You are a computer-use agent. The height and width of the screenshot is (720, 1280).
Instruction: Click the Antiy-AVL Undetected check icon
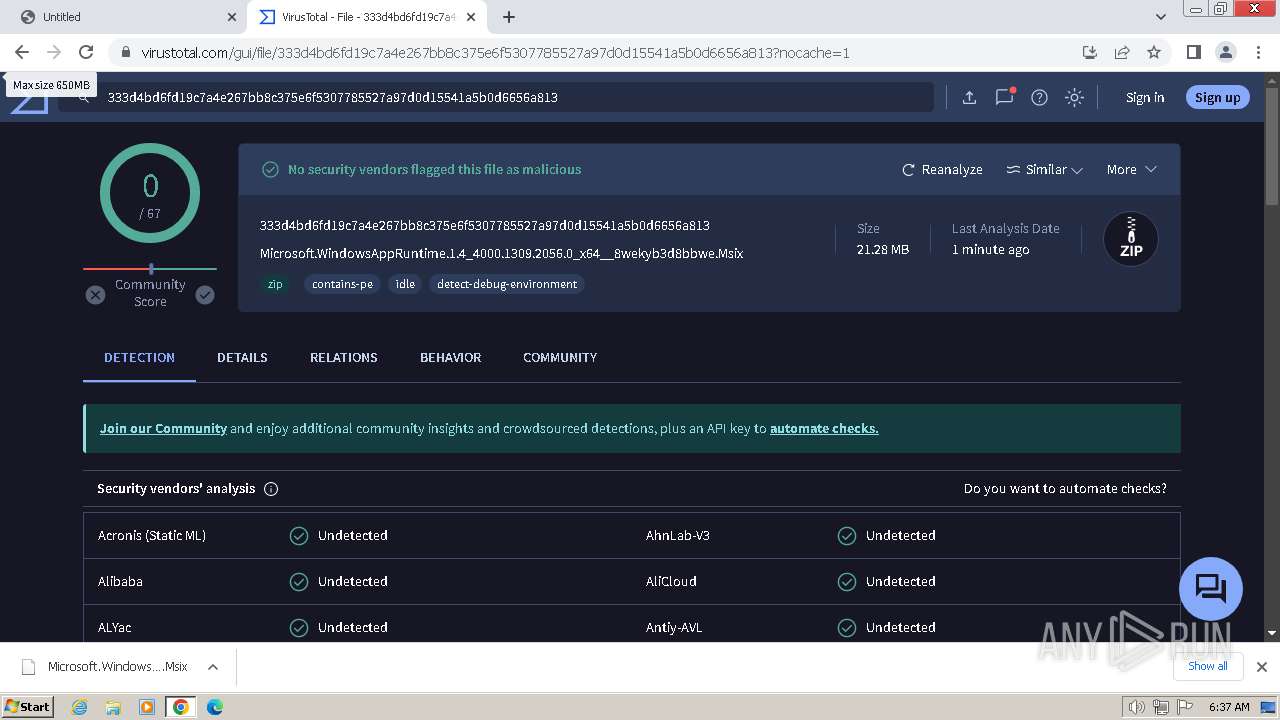tap(847, 627)
